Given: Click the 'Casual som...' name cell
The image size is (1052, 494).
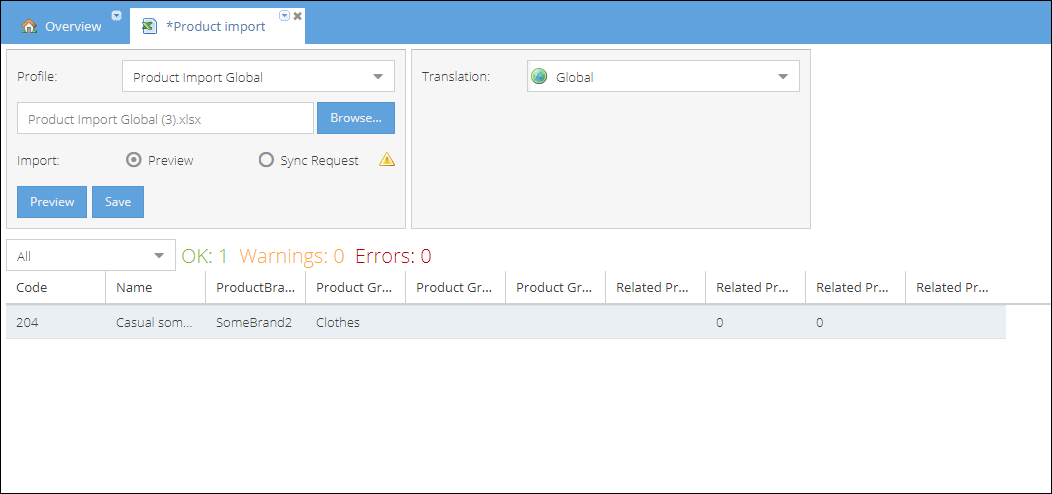Looking at the screenshot, I should (x=156, y=322).
